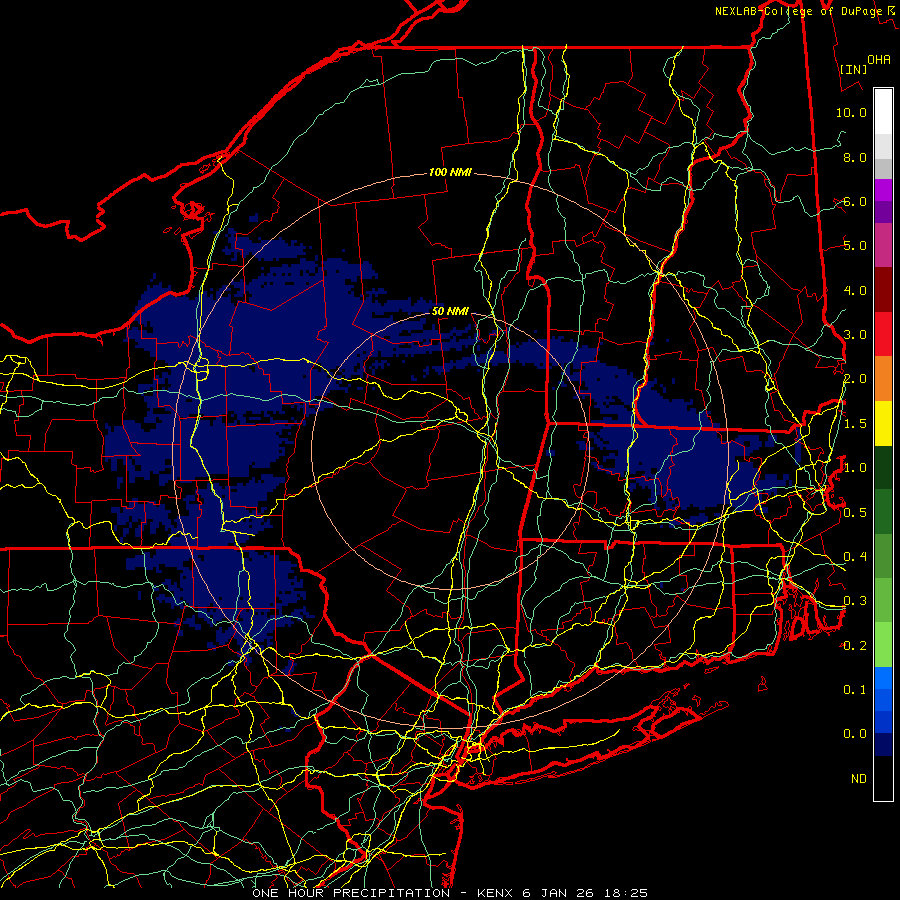
Task: Click the 6.0 legend value
Action: tap(855, 201)
